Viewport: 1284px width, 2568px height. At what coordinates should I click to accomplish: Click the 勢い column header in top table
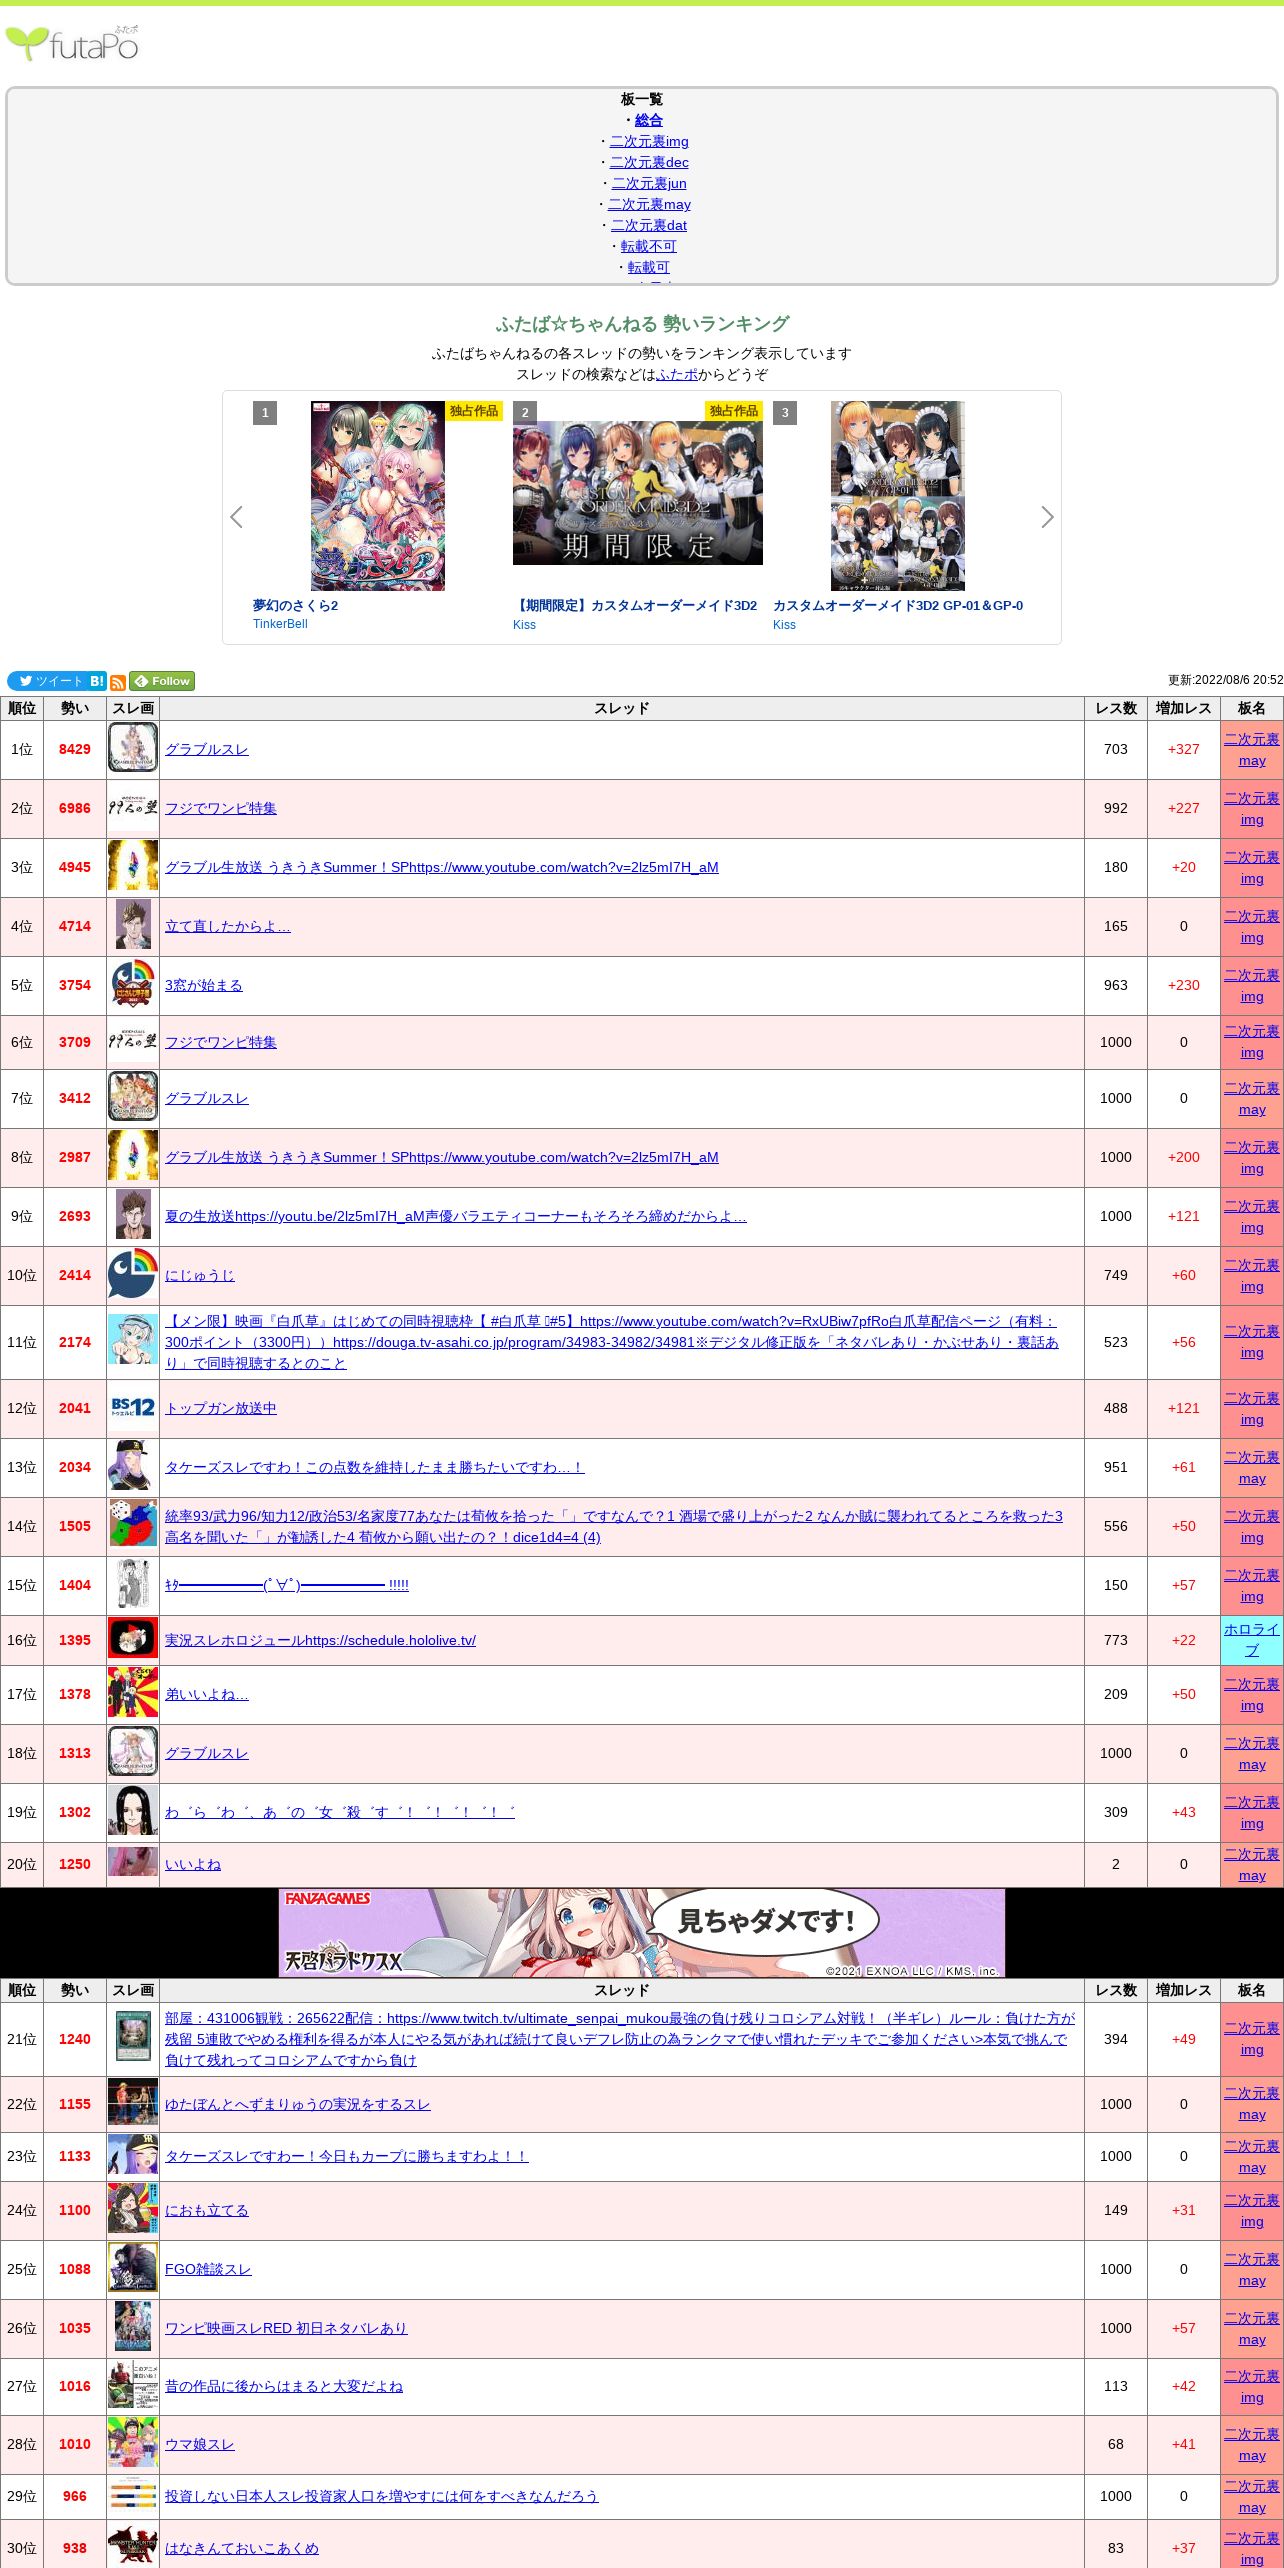click(74, 708)
